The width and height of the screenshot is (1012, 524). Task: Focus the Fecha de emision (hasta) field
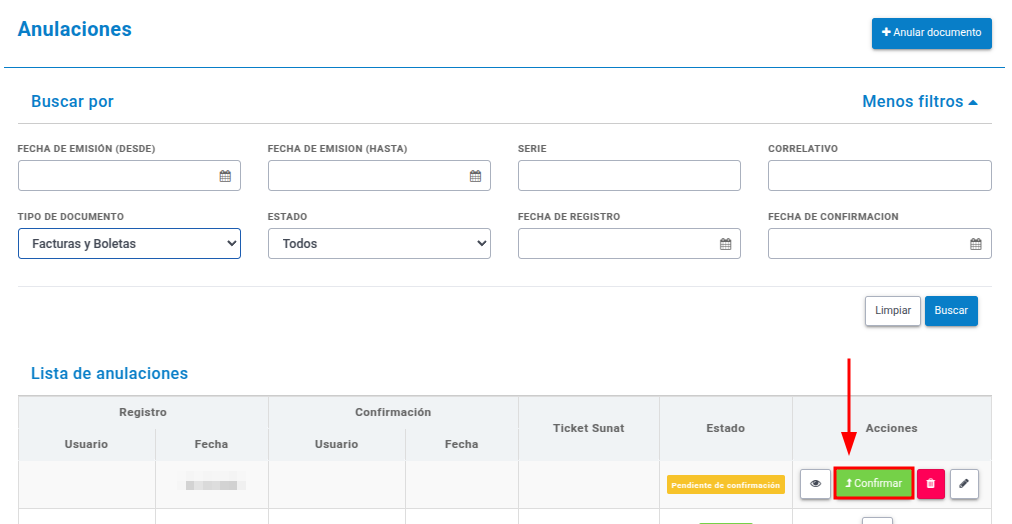(379, 176)
